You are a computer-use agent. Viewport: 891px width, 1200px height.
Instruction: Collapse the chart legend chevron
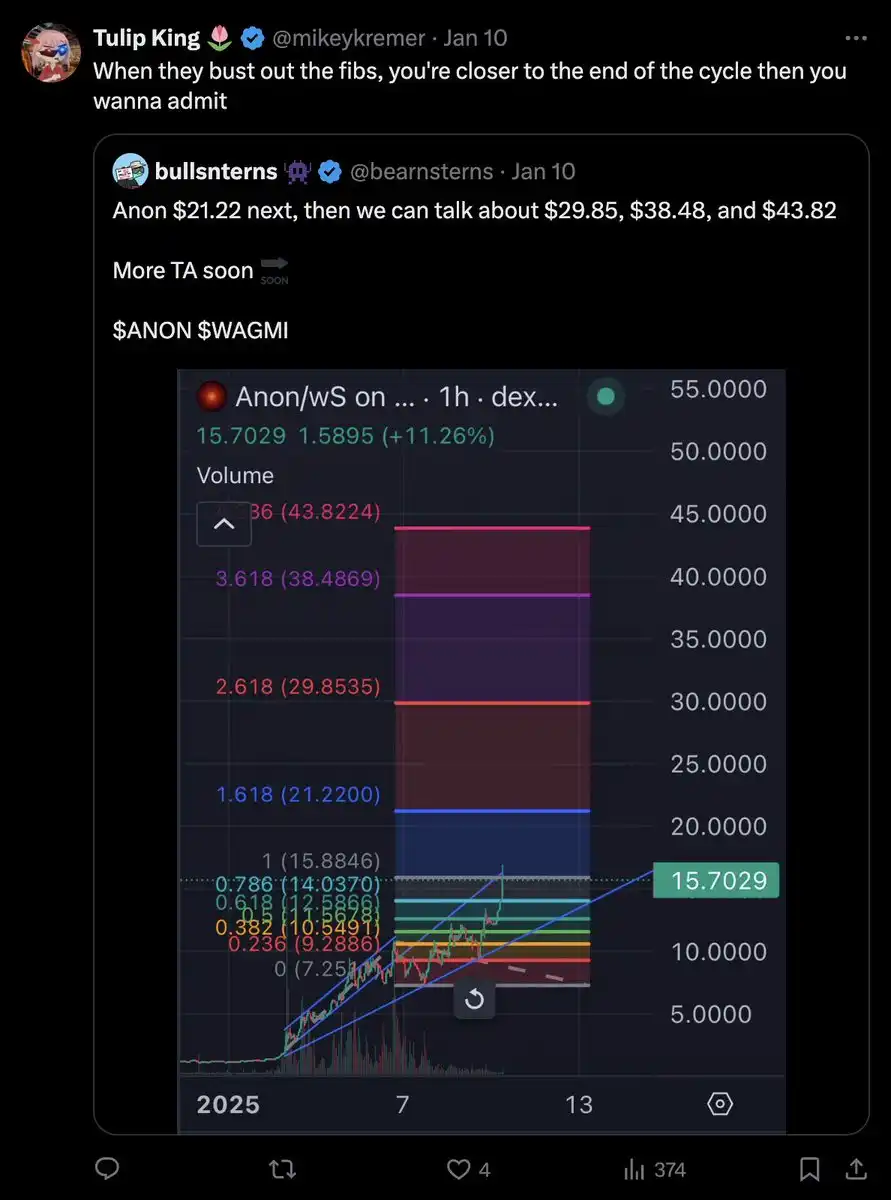pyautogui.click(x=224, y=524)
